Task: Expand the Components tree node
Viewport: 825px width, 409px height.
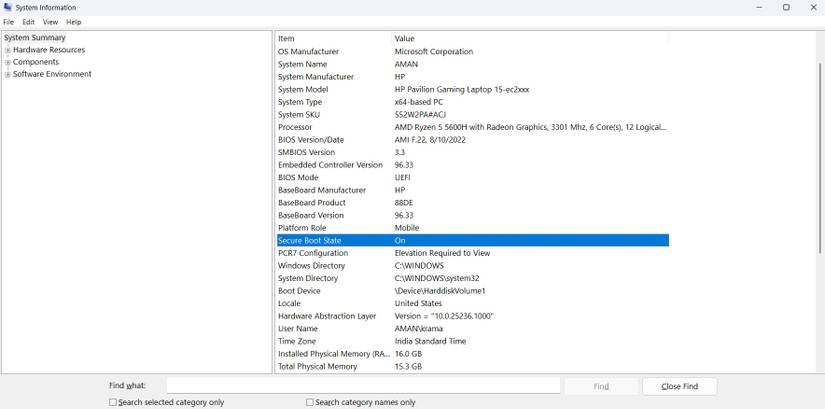Action: pos(8,62)
